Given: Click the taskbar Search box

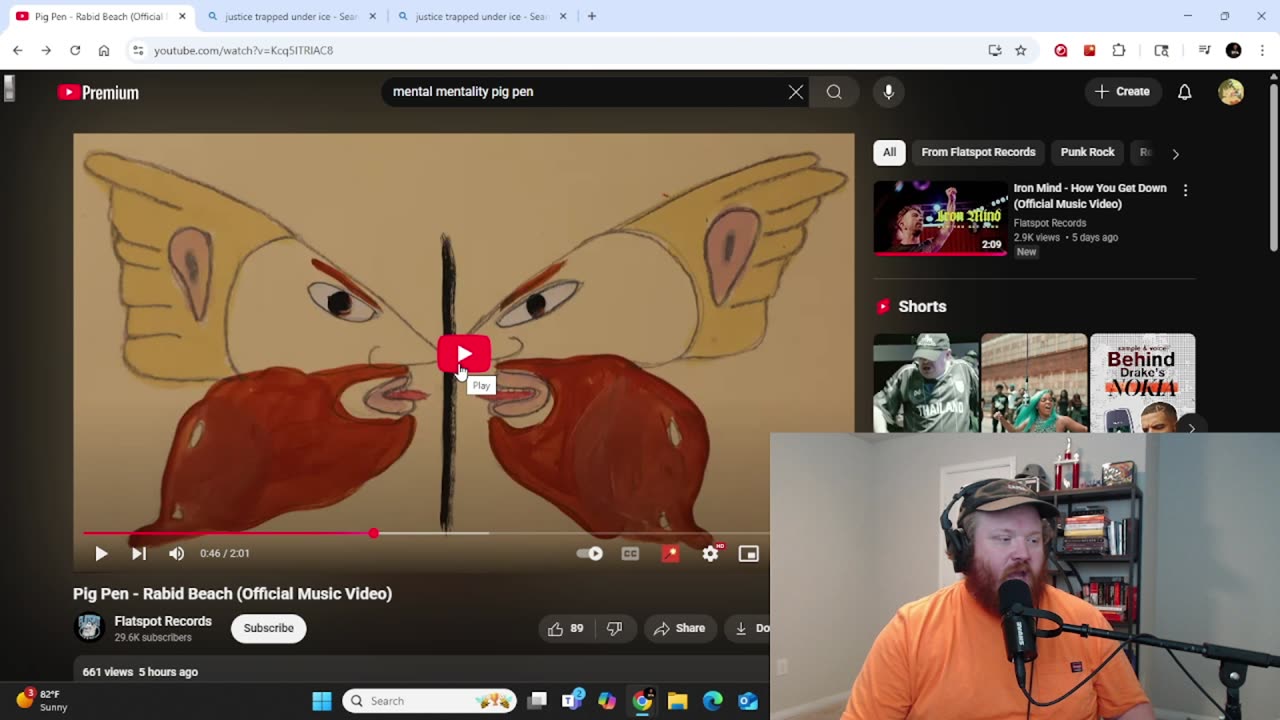Looking at the screenshot, I should (x=430, y=701).
